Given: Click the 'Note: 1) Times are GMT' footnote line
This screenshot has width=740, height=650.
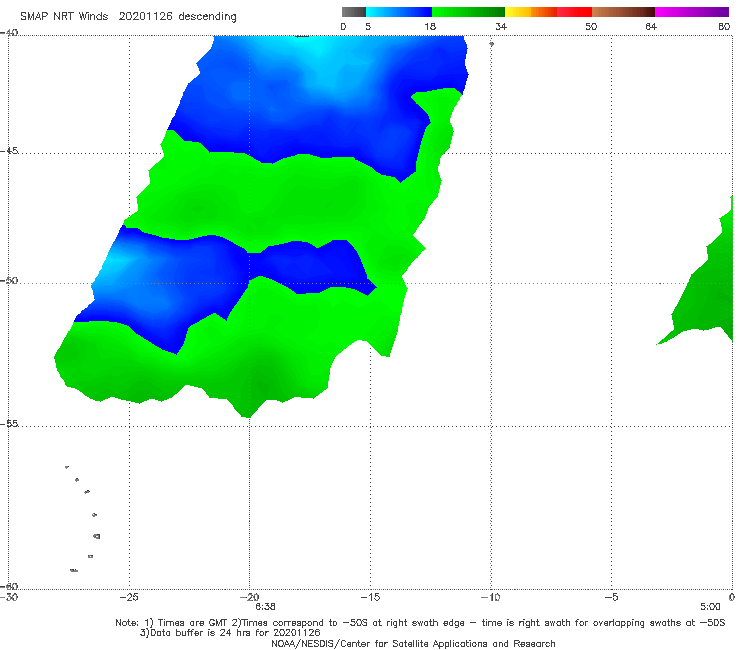Looking at the screenshot, I should tap(420, 623).
